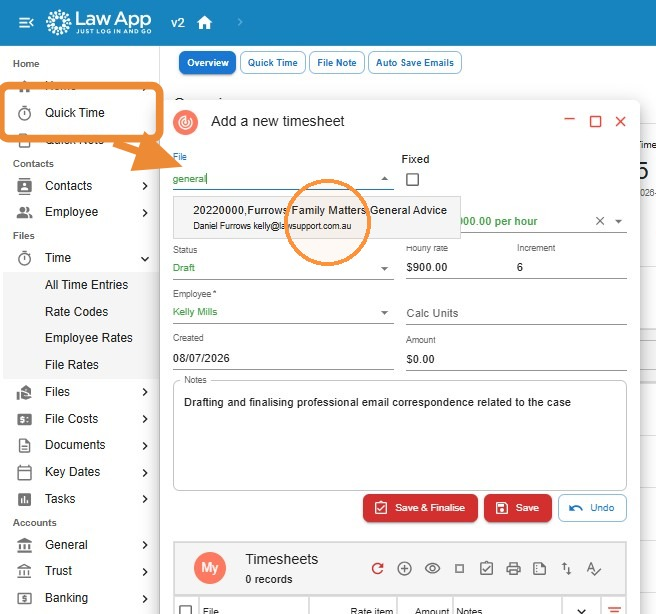Screen dimensions: 656x614
Task: Open All Time Entries in sidebar
Action: (86, 285)
